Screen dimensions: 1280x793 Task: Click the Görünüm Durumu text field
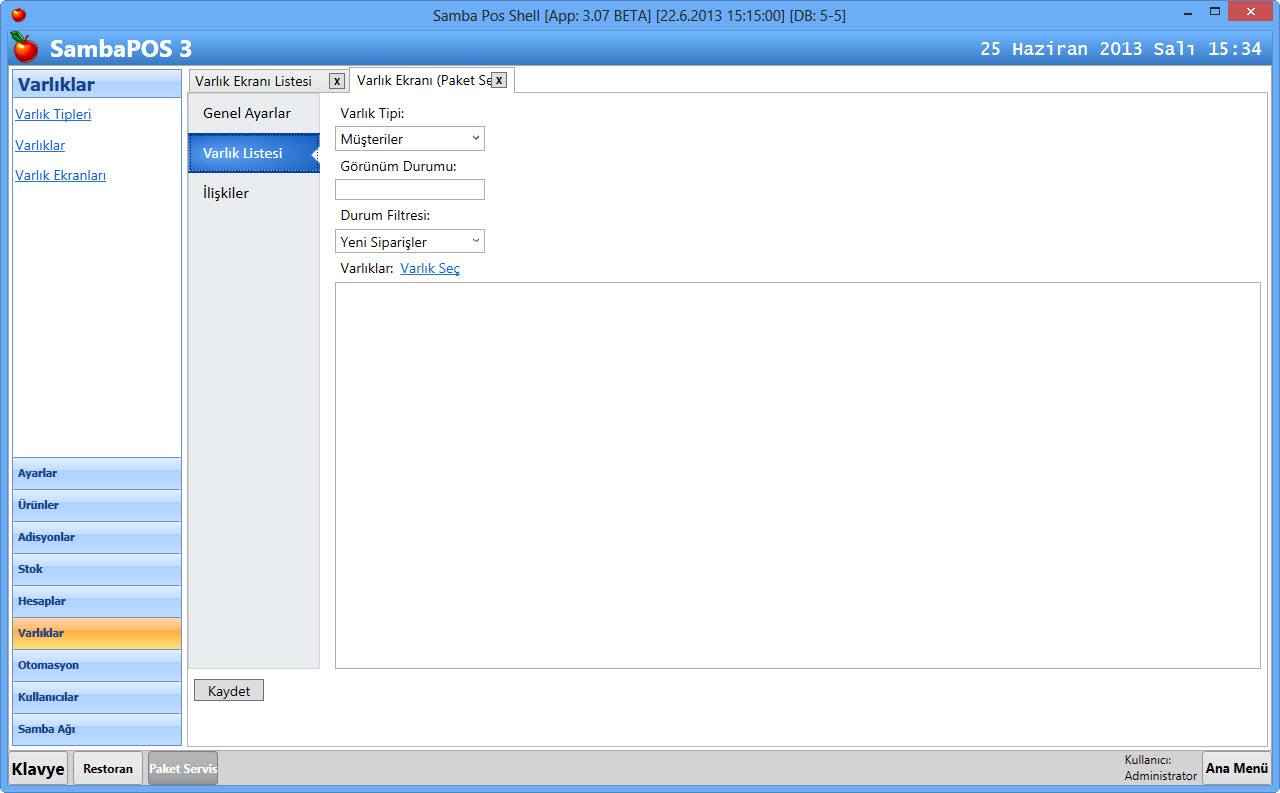coord(410,190)
